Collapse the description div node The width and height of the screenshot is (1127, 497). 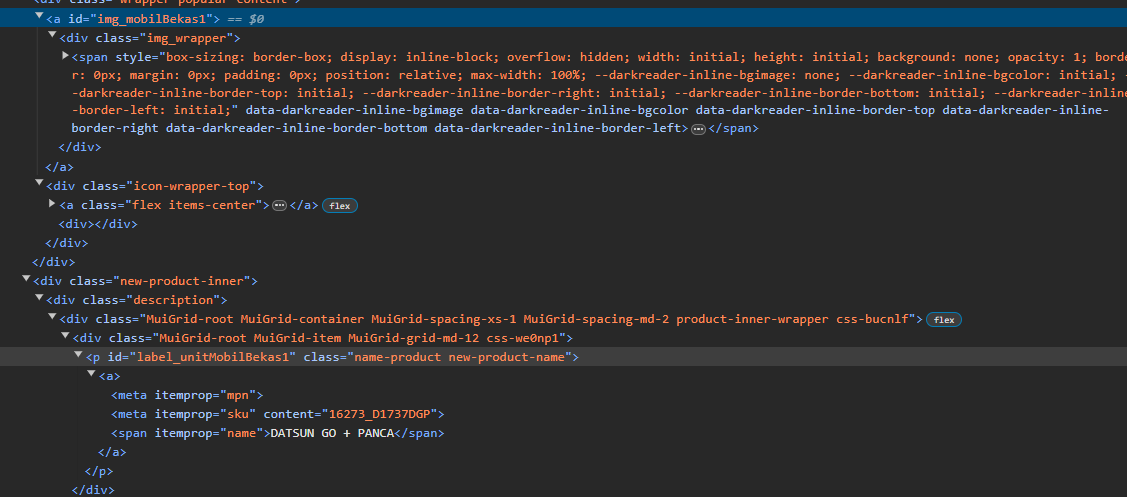tap(39, 299)
